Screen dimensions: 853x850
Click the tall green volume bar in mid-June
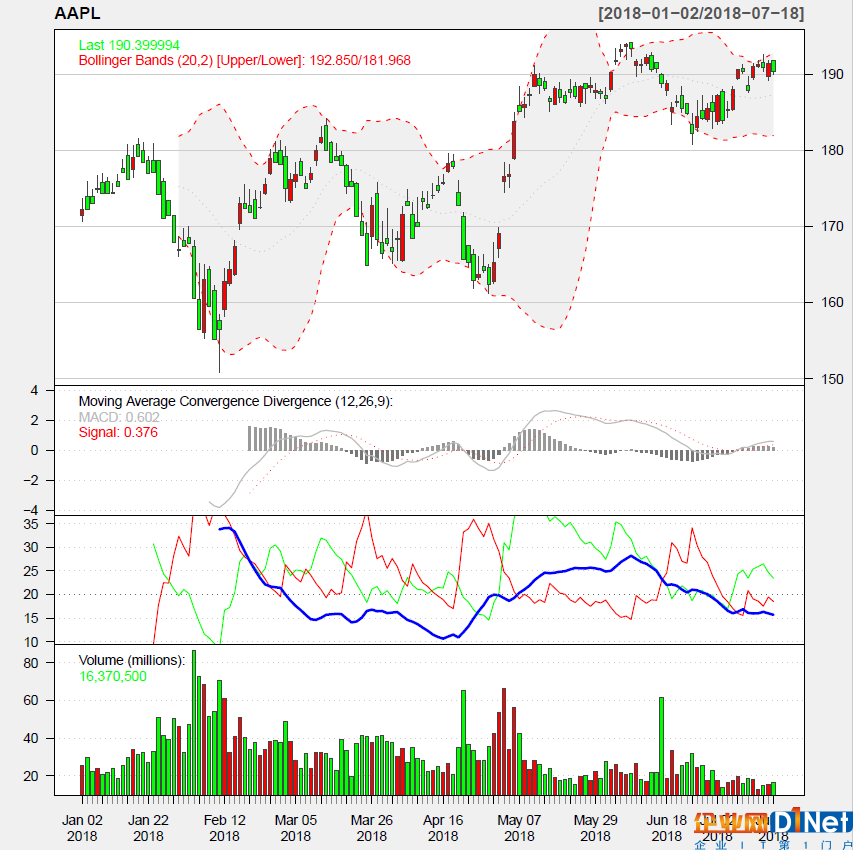pyautogui.click(x=662, y=746)
